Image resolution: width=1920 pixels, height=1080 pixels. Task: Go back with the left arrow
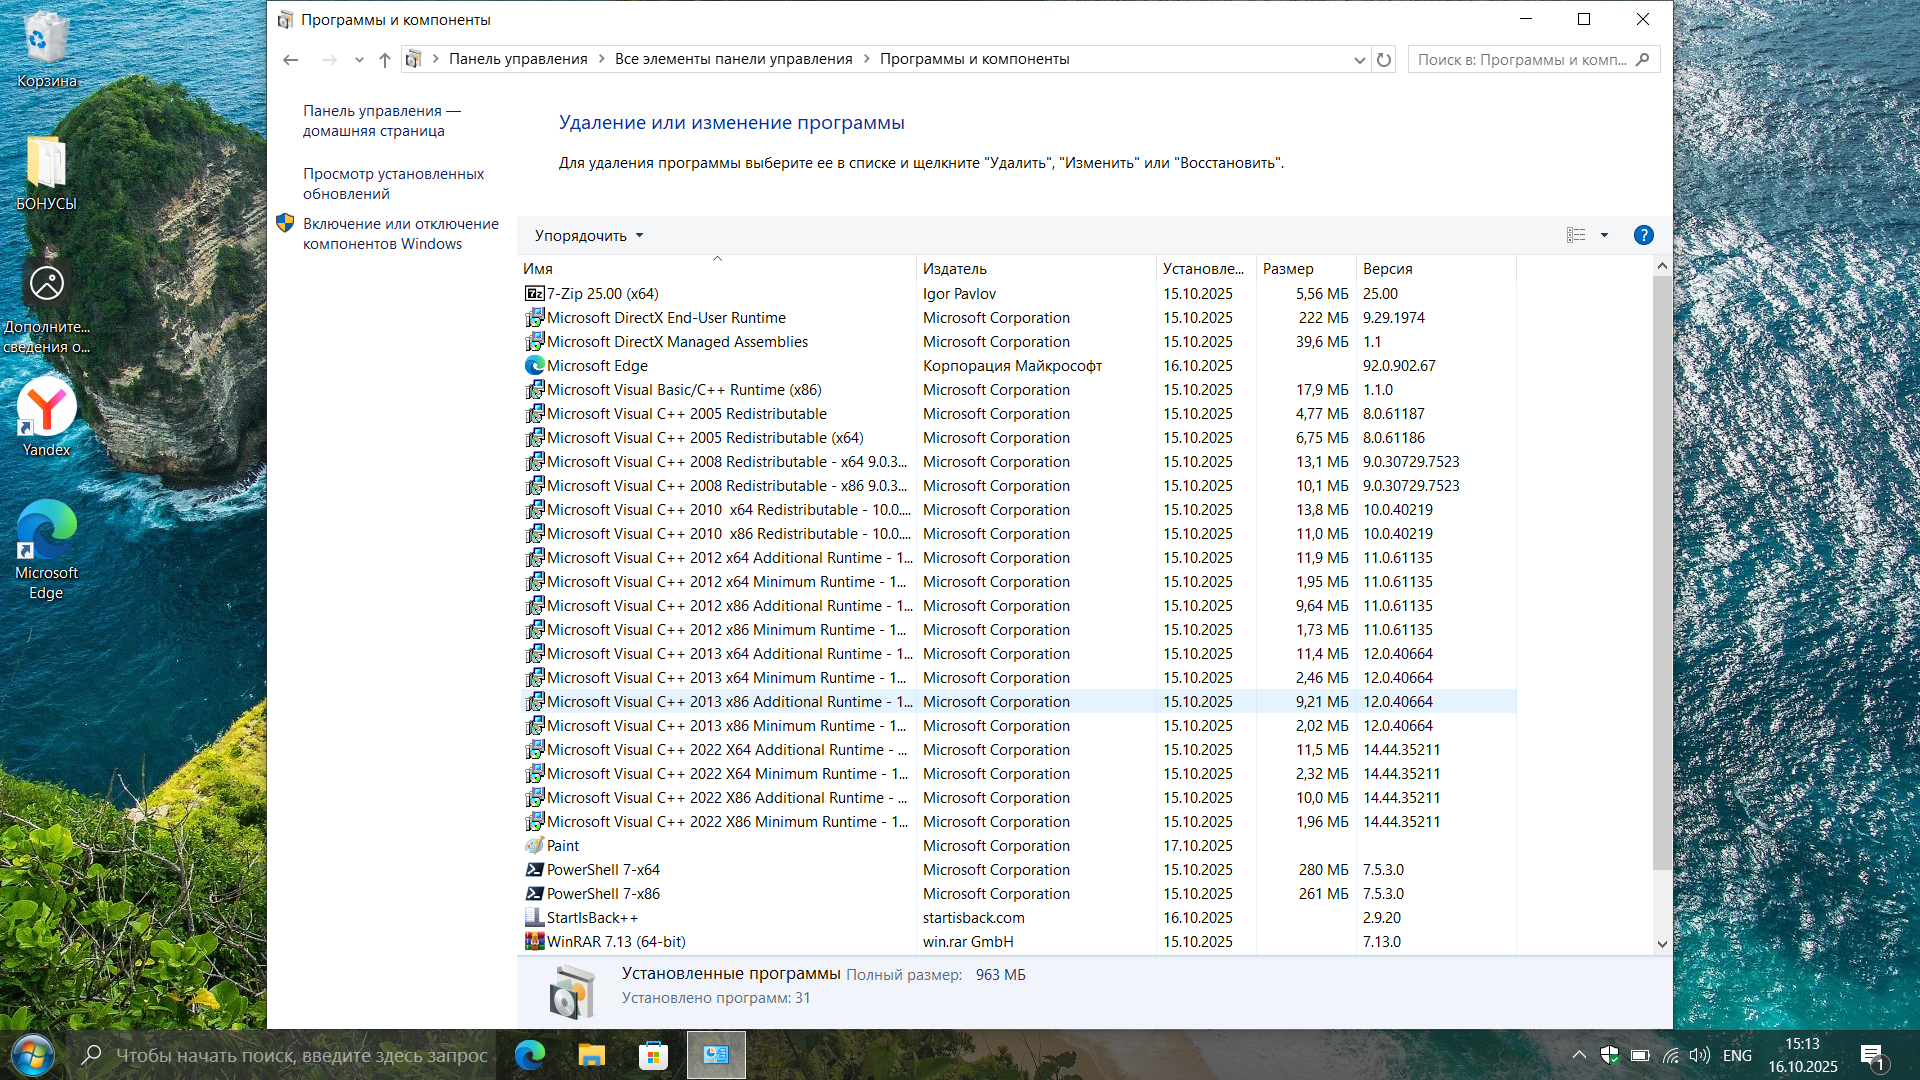pos(291,60)
